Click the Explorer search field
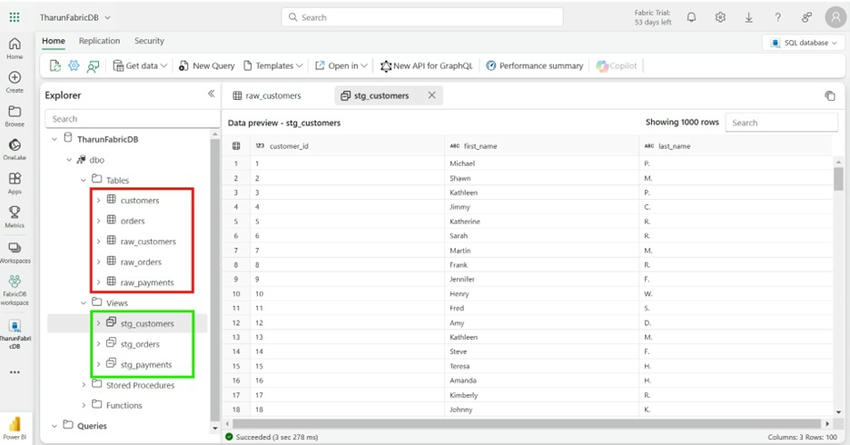Screen dimensions: 850x445 coord(132,119)
